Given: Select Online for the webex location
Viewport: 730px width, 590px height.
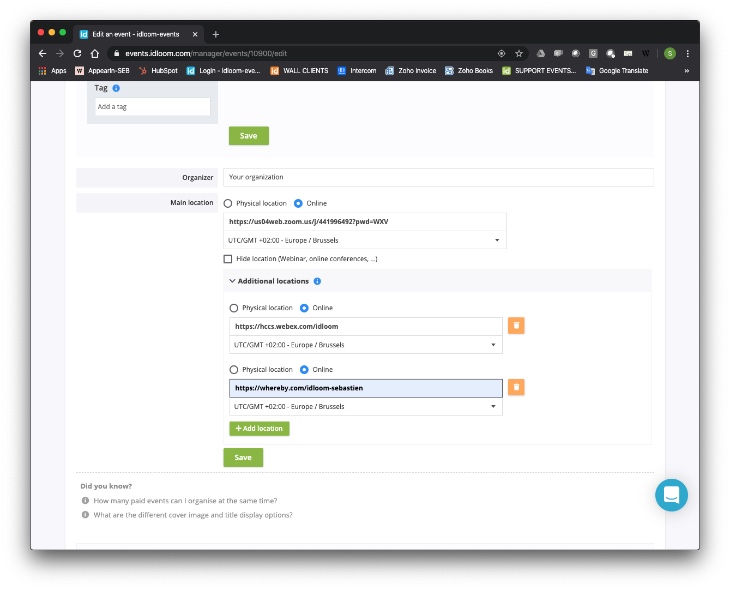Looking at the screenshot, I should (x=304, y=308).
